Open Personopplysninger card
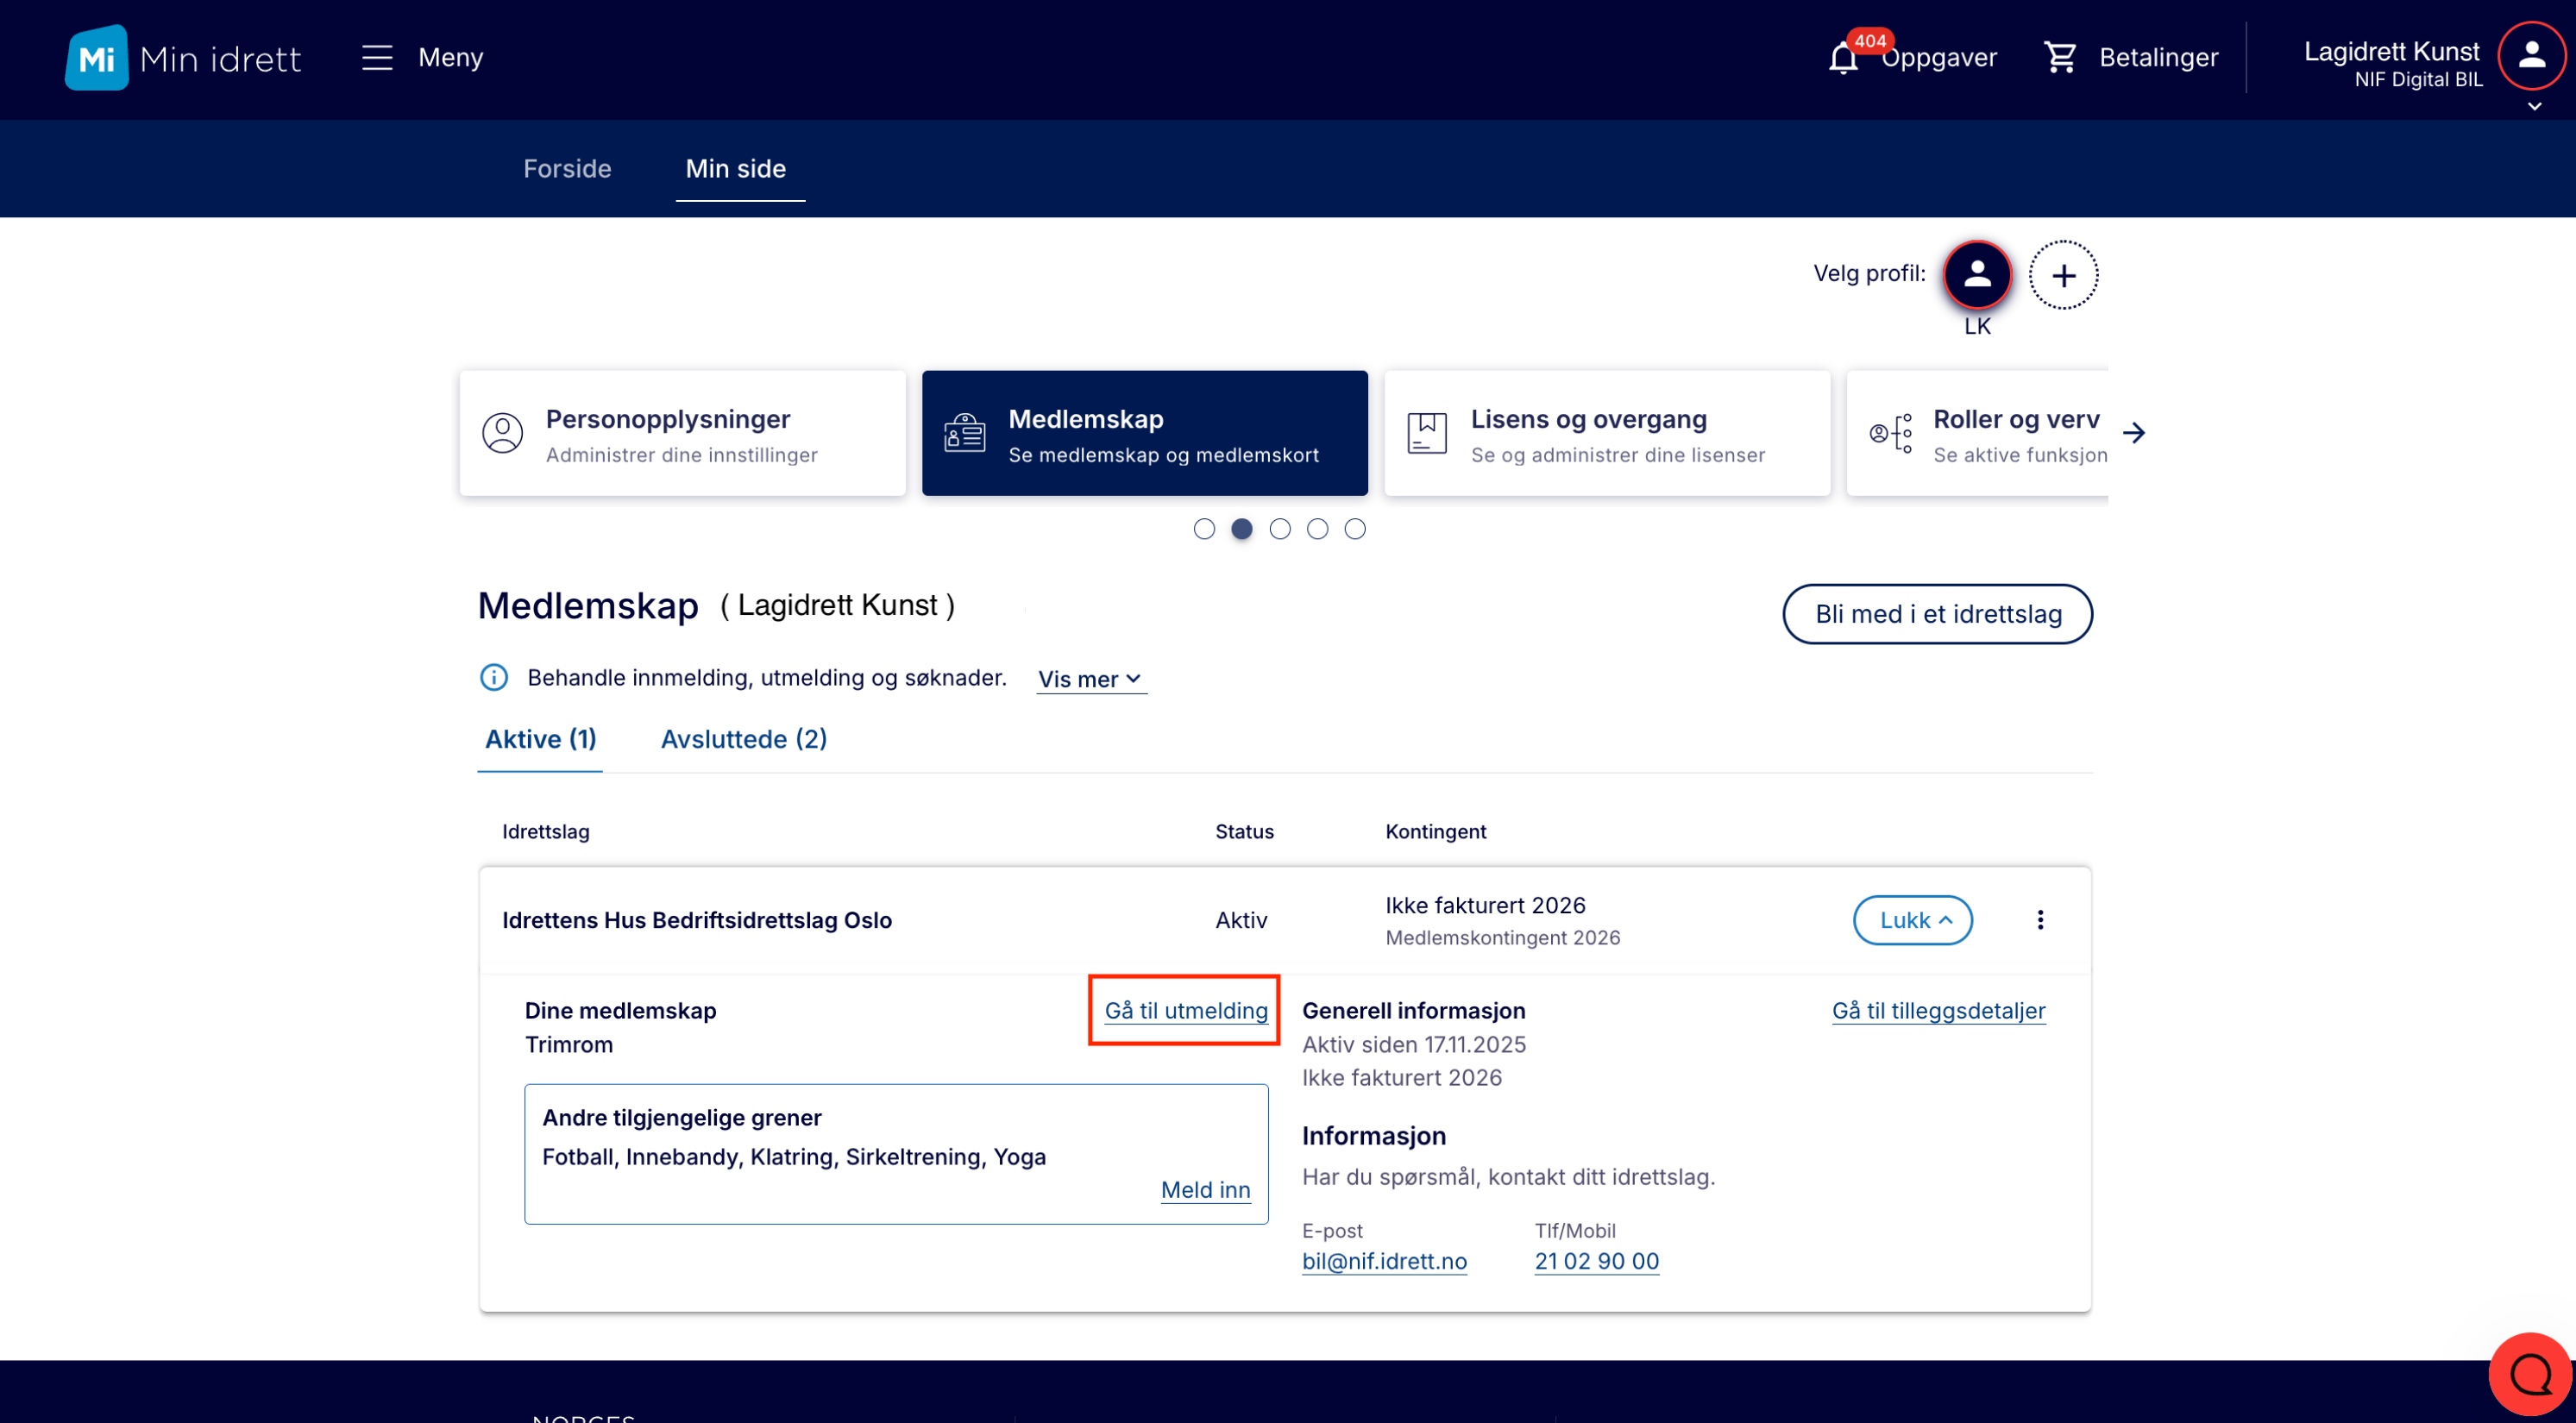 tap(683, 434)
